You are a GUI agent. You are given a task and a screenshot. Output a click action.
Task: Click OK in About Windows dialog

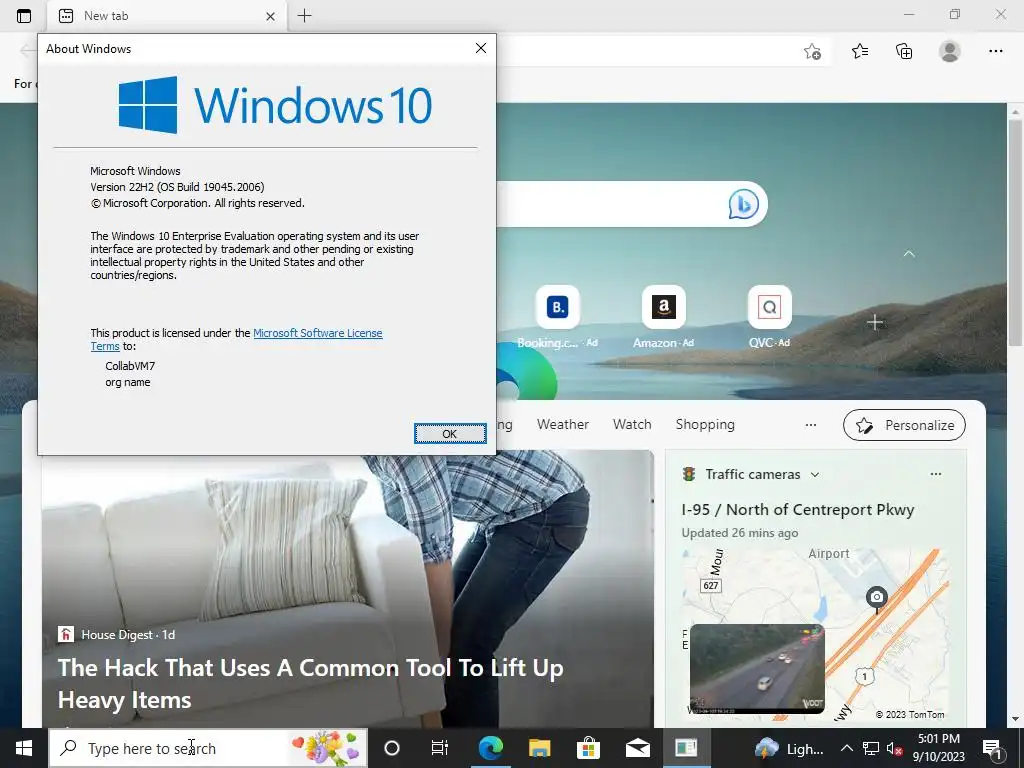[450, 434]
